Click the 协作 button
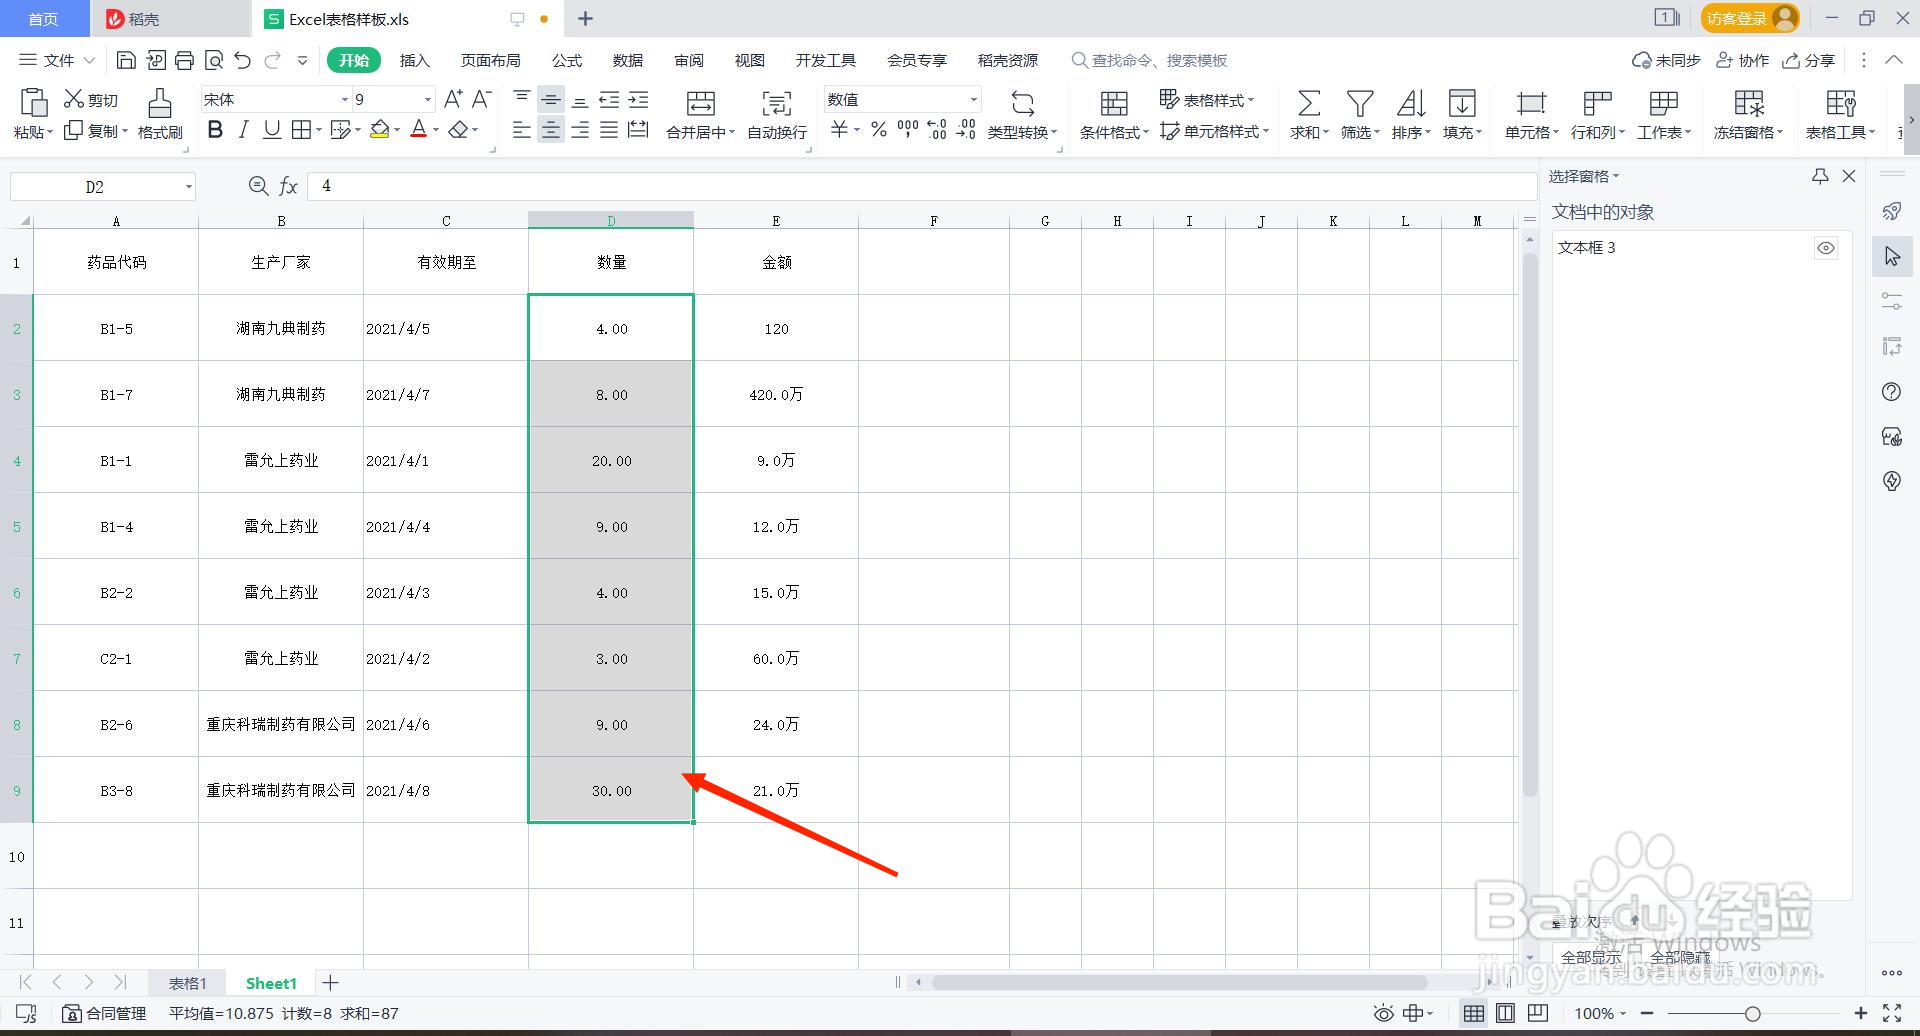Screen dimensions: 1920x1036 (1742, 60)
